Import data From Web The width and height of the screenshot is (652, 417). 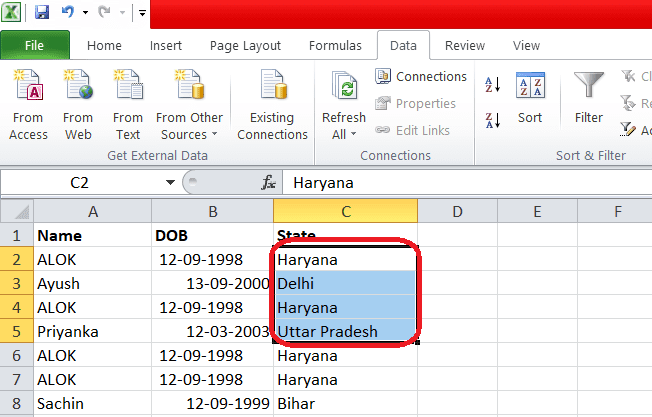(78, 105)
